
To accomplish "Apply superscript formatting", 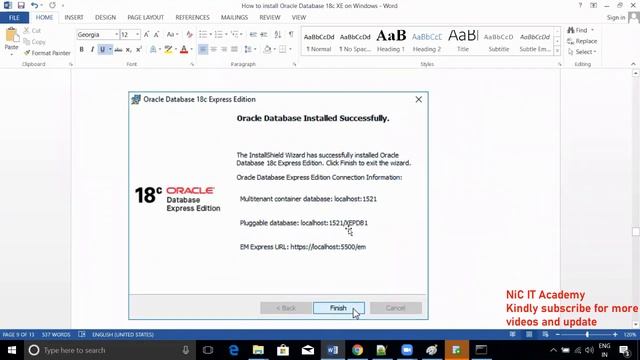I will coord(139,50).
